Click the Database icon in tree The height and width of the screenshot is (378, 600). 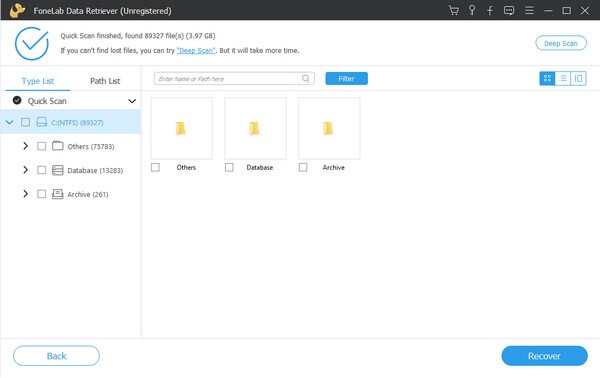(x=57, y=170)
